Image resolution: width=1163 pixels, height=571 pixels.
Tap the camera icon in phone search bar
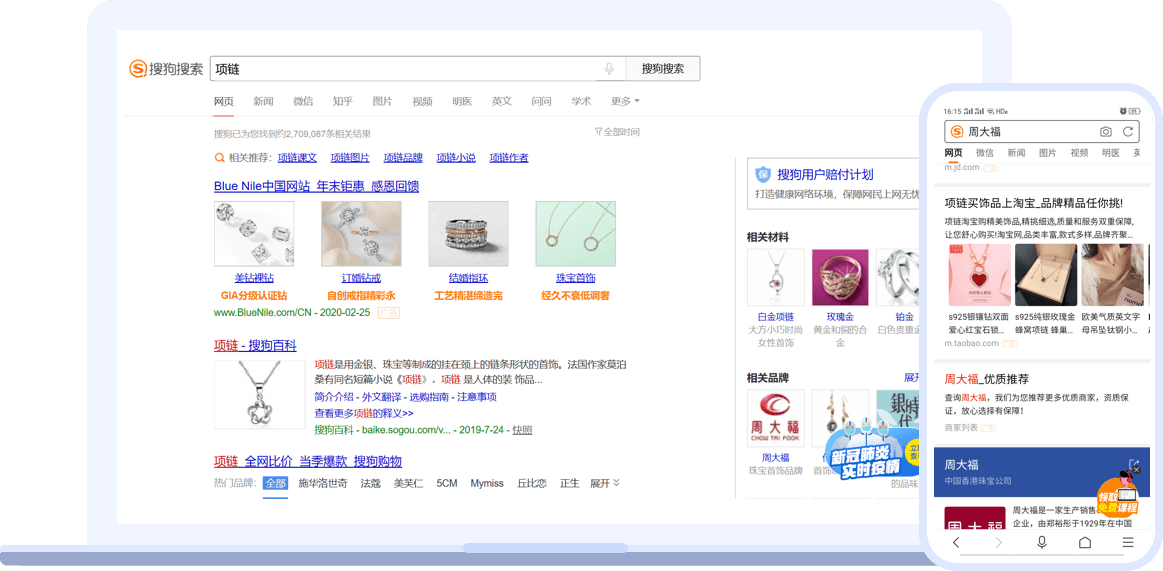[x=1105, y=132]
